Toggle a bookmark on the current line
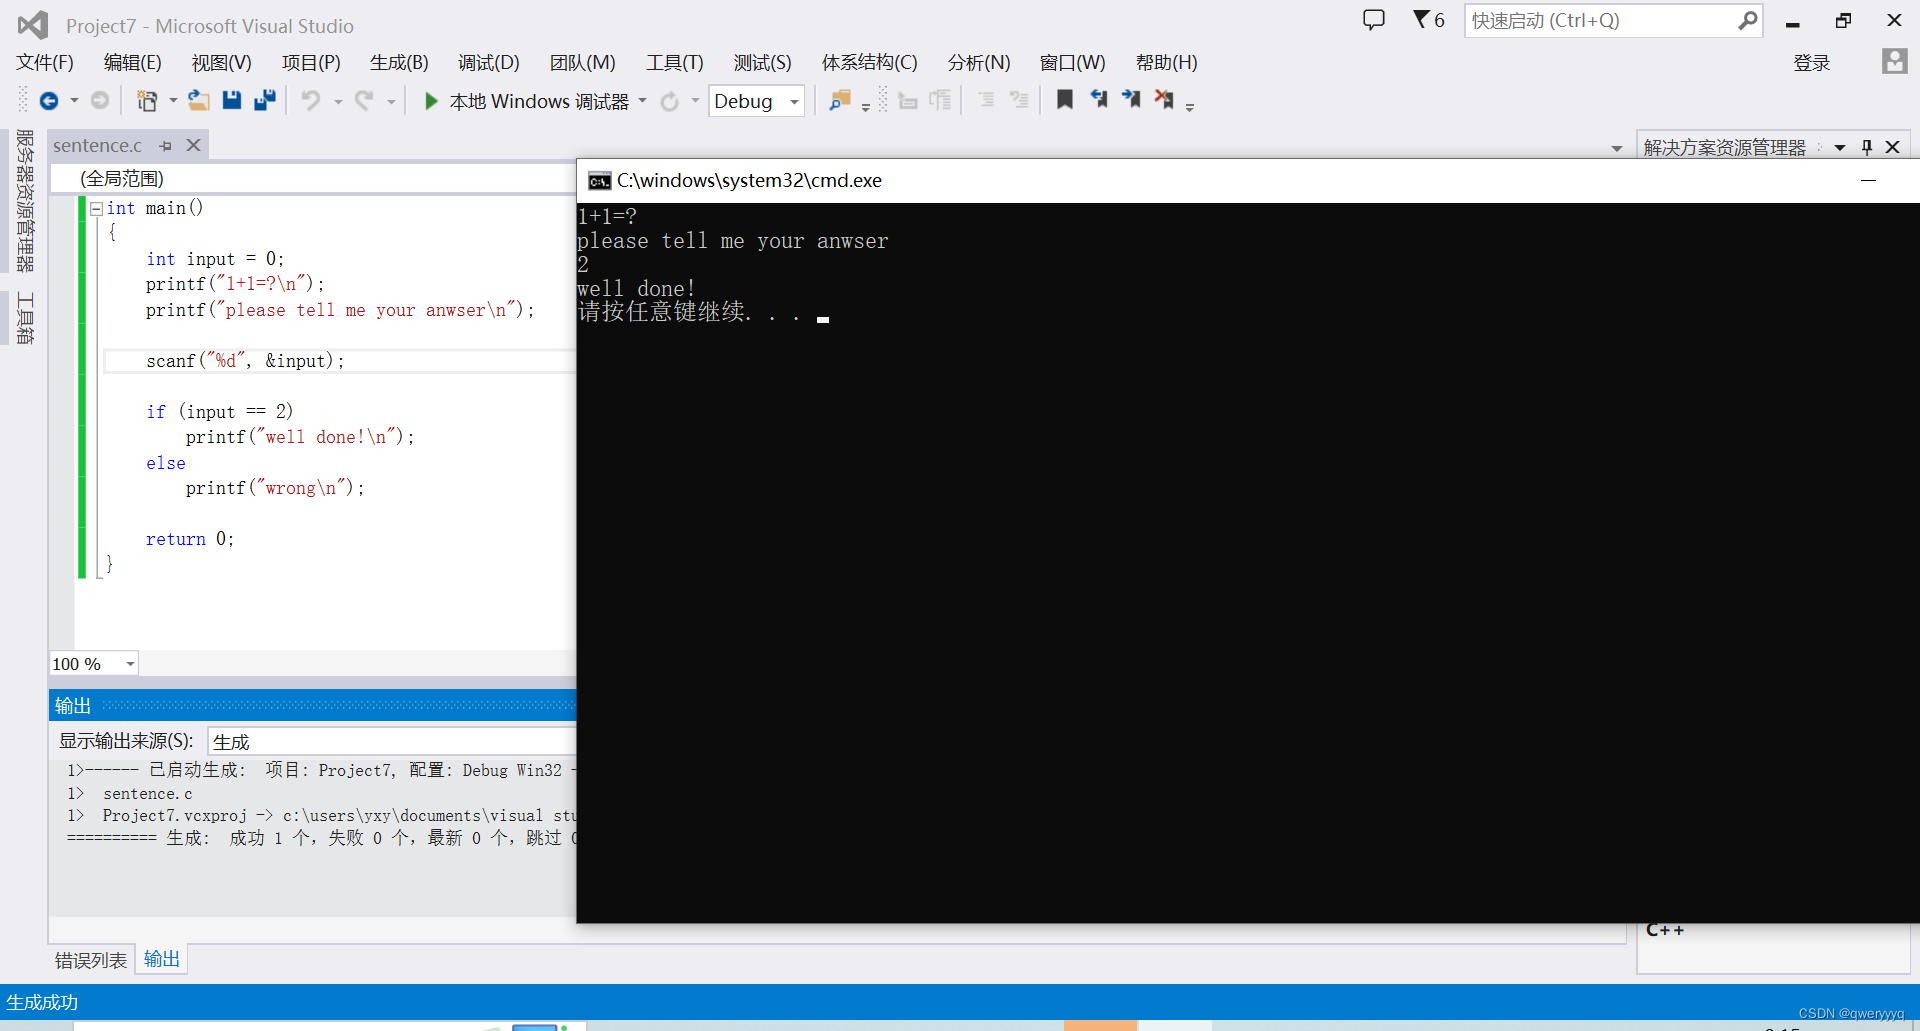Screen dimensions: 1920x1031 click(1065, 100)
